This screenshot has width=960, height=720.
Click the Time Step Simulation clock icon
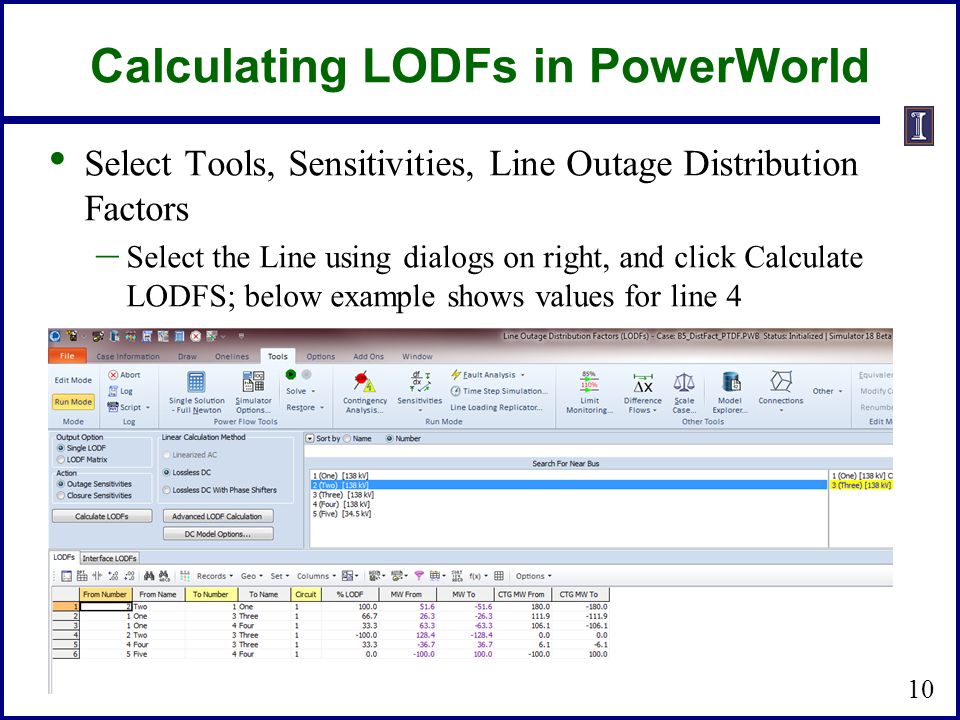[456, 391]
